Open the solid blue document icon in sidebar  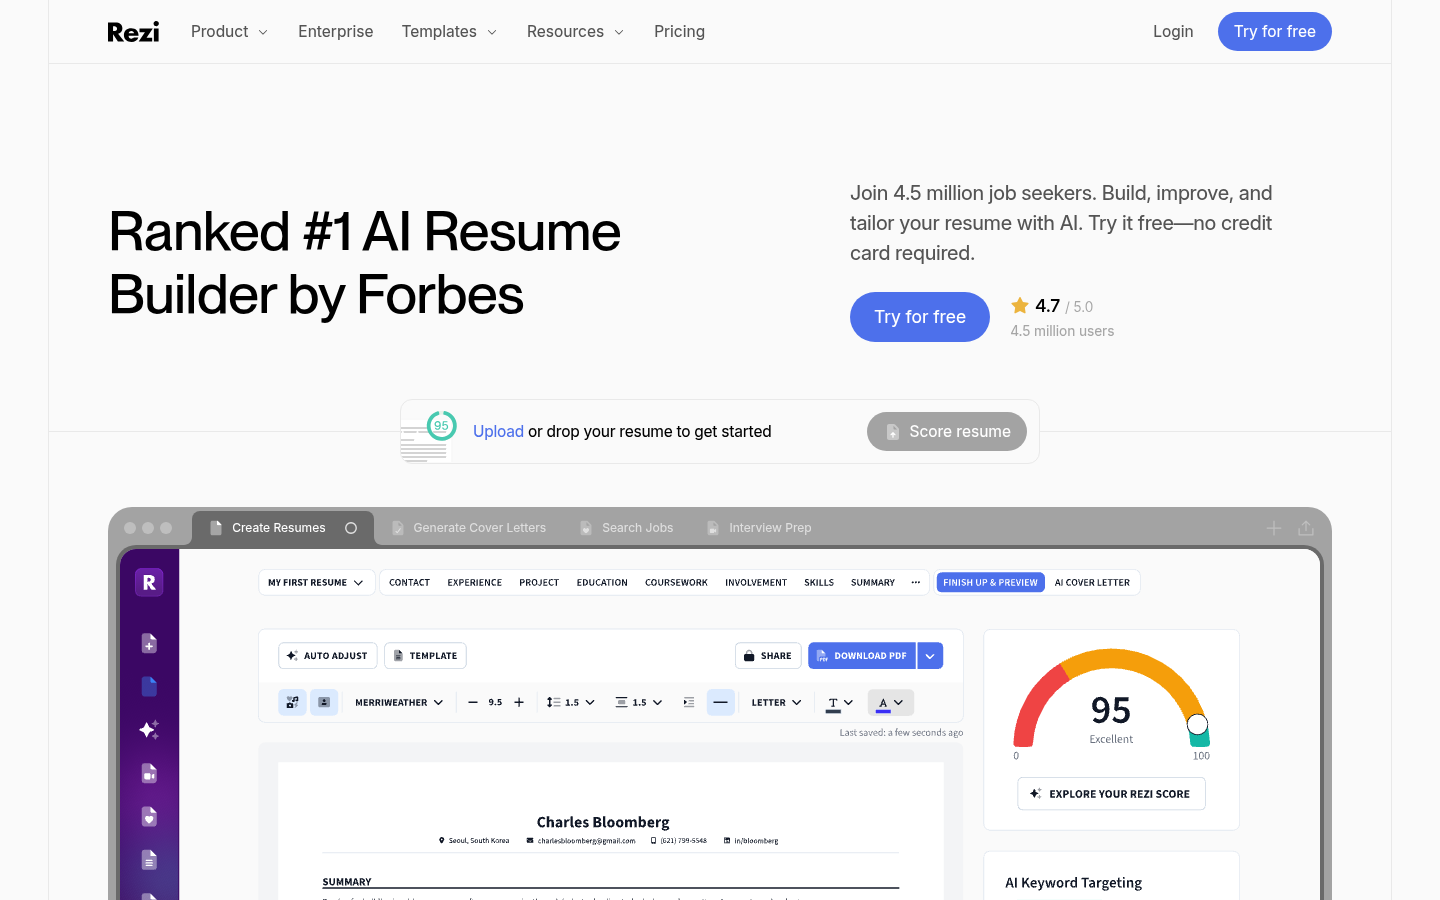[149, 686]
